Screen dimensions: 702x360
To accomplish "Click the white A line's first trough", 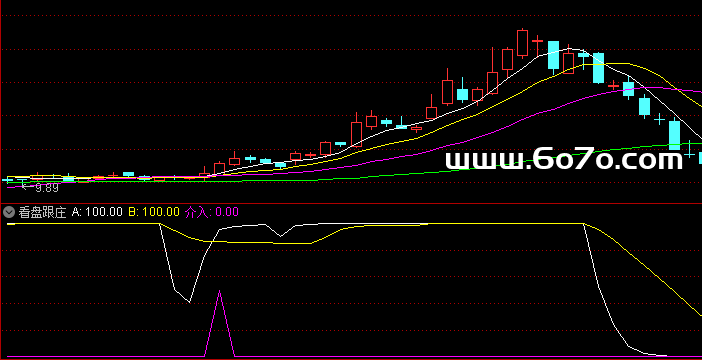I will (x=189, y=302).
